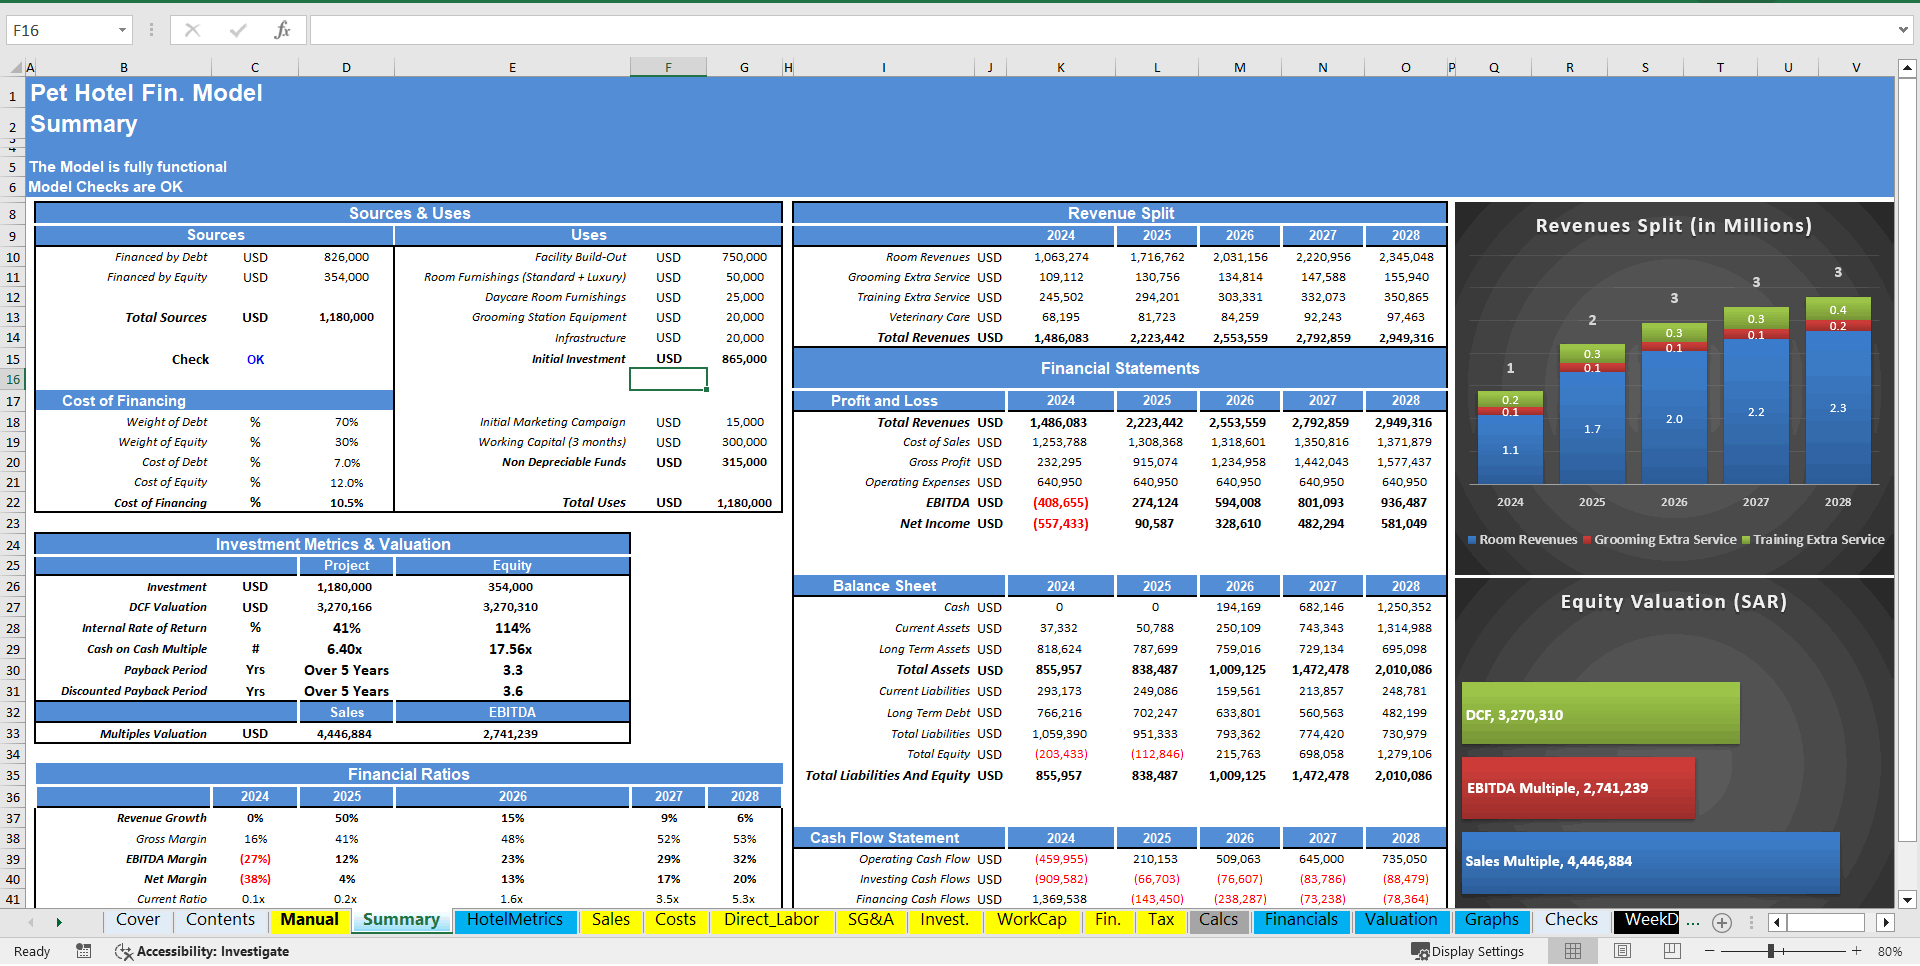Click Total Sources value 1,180,000
Image resolution: width=1920 pixels, height=966 pixels.
coord(346,317)
